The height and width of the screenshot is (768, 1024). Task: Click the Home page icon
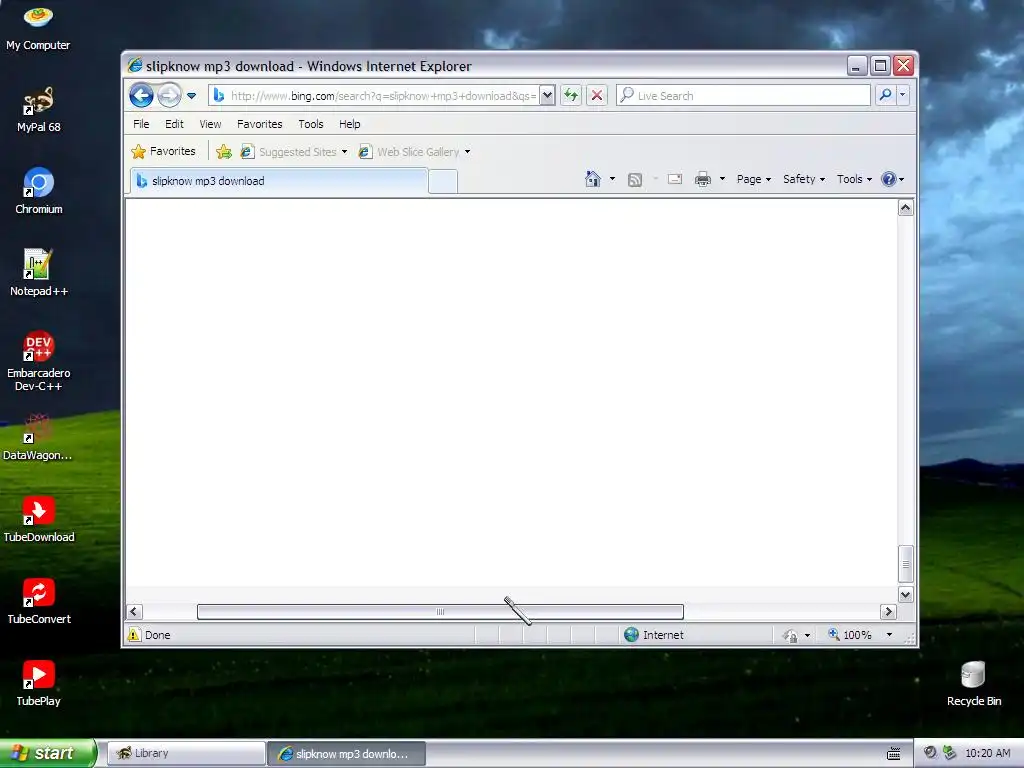pyautogui.click(x=592, y=179)
